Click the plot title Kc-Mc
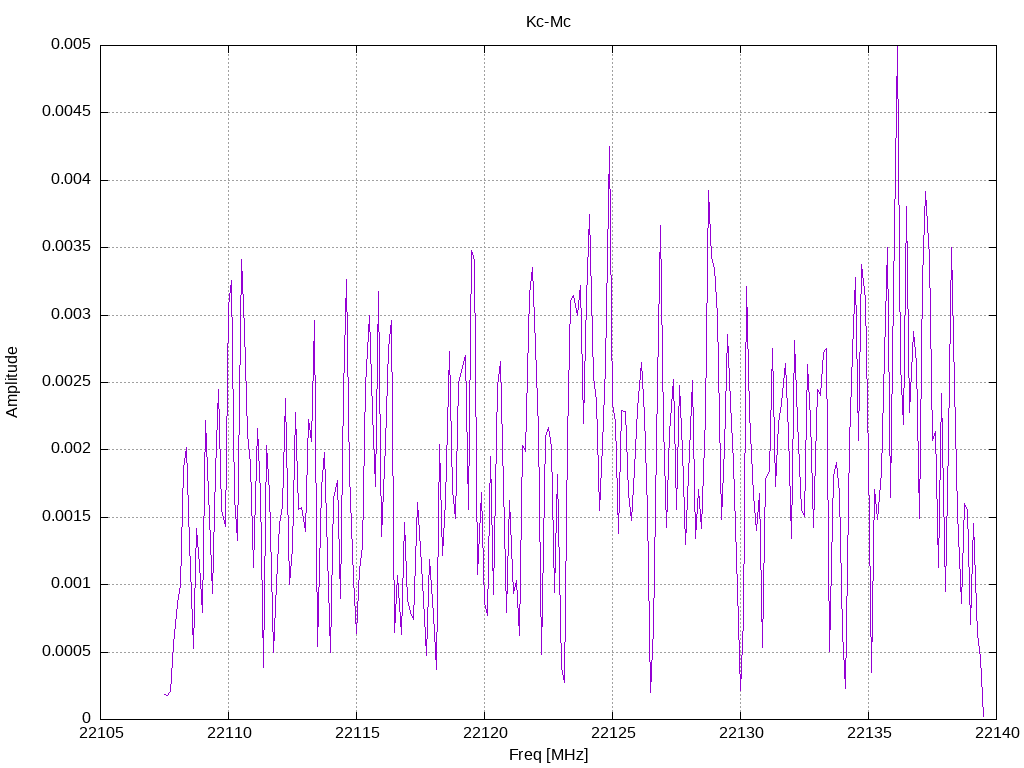The image size is (1024, 768). (548, 22)
